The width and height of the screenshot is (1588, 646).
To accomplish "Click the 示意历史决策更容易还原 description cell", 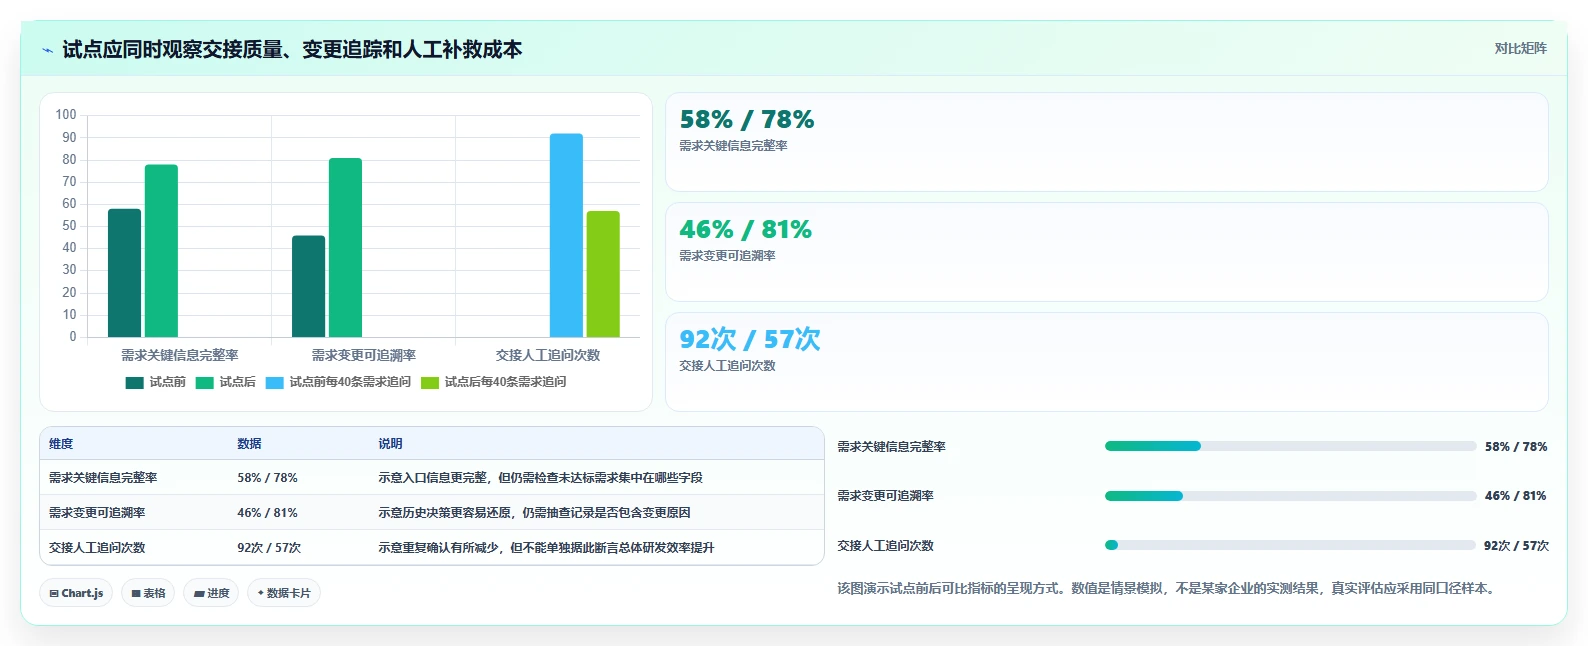I will pyautogui.click(x=534, y=513).
